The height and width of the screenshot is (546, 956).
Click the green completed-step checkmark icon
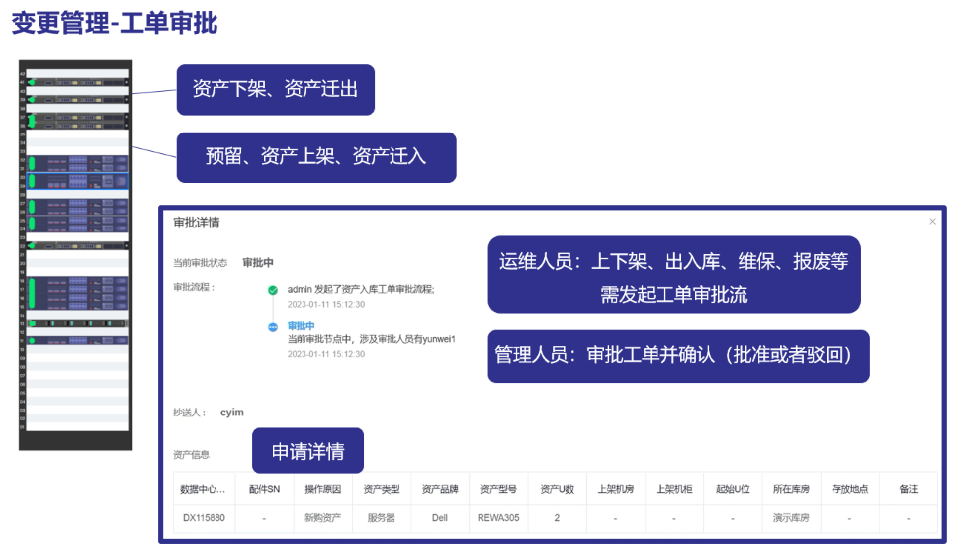(272, 290)
